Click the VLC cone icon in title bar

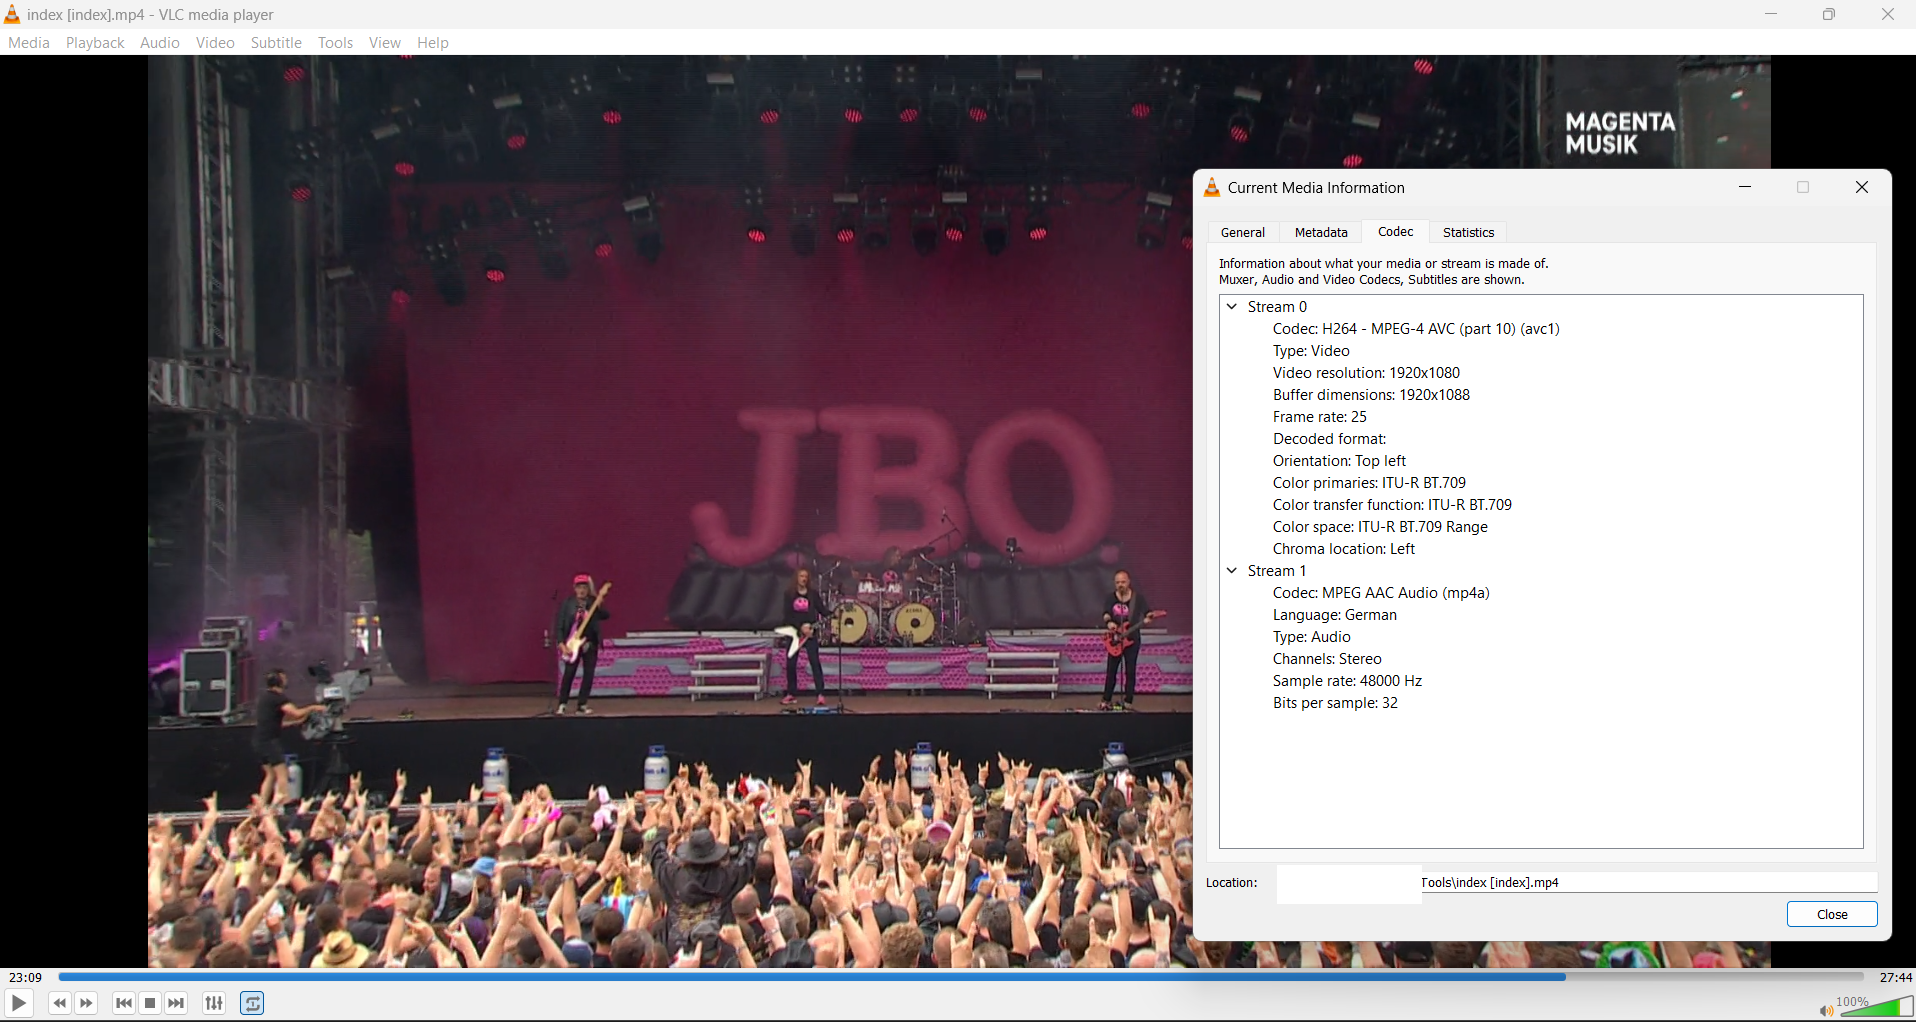(x=13, y=14)
